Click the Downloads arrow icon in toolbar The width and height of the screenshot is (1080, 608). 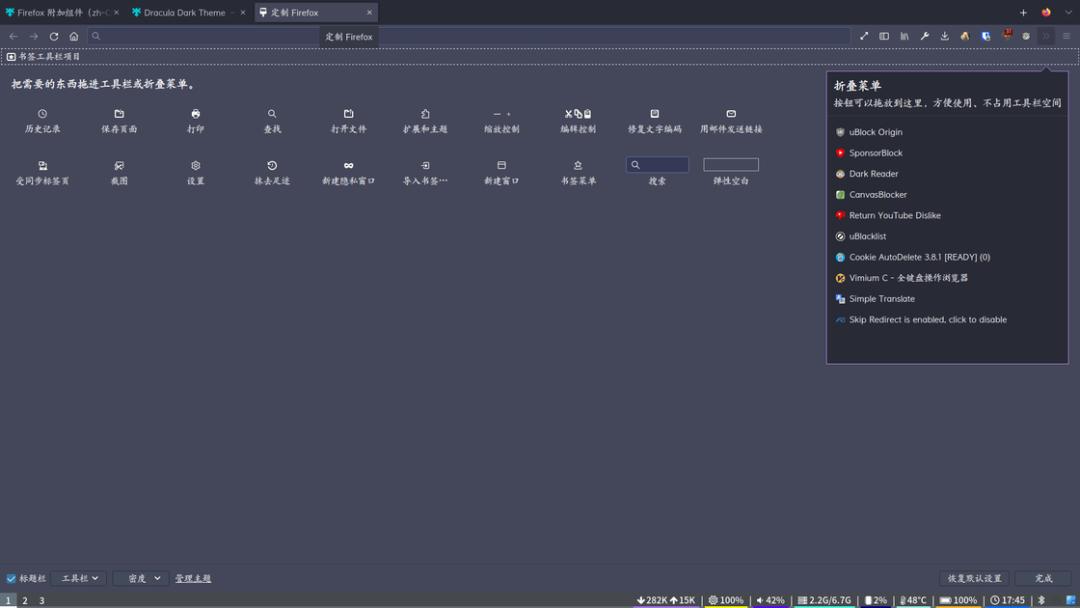945,36
